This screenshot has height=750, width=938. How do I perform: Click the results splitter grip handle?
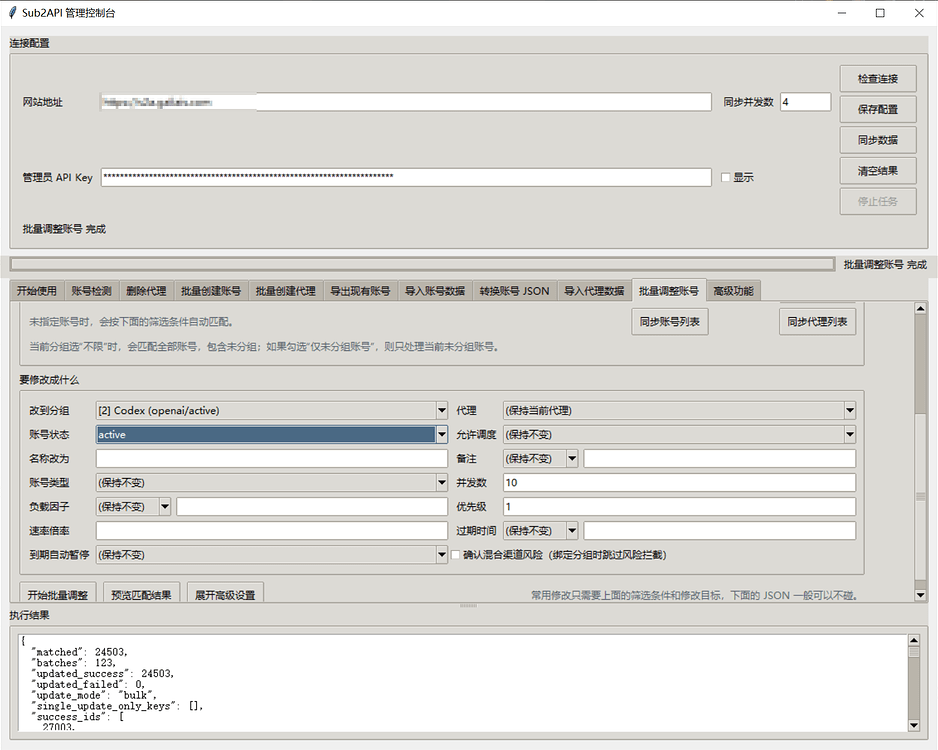click(468, 606)
